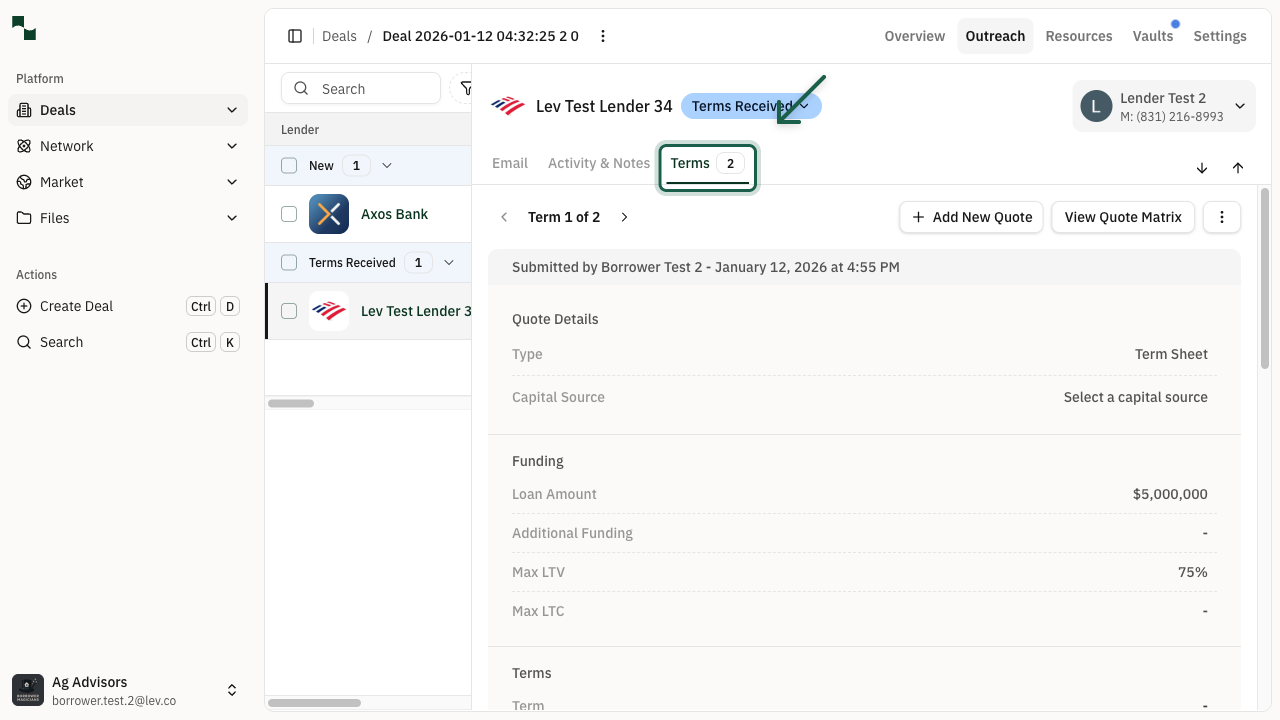Image resolution: width=1280 pixels, height=720 pixels.
Task: Check the New group checkbox
Action: point(289,165)
